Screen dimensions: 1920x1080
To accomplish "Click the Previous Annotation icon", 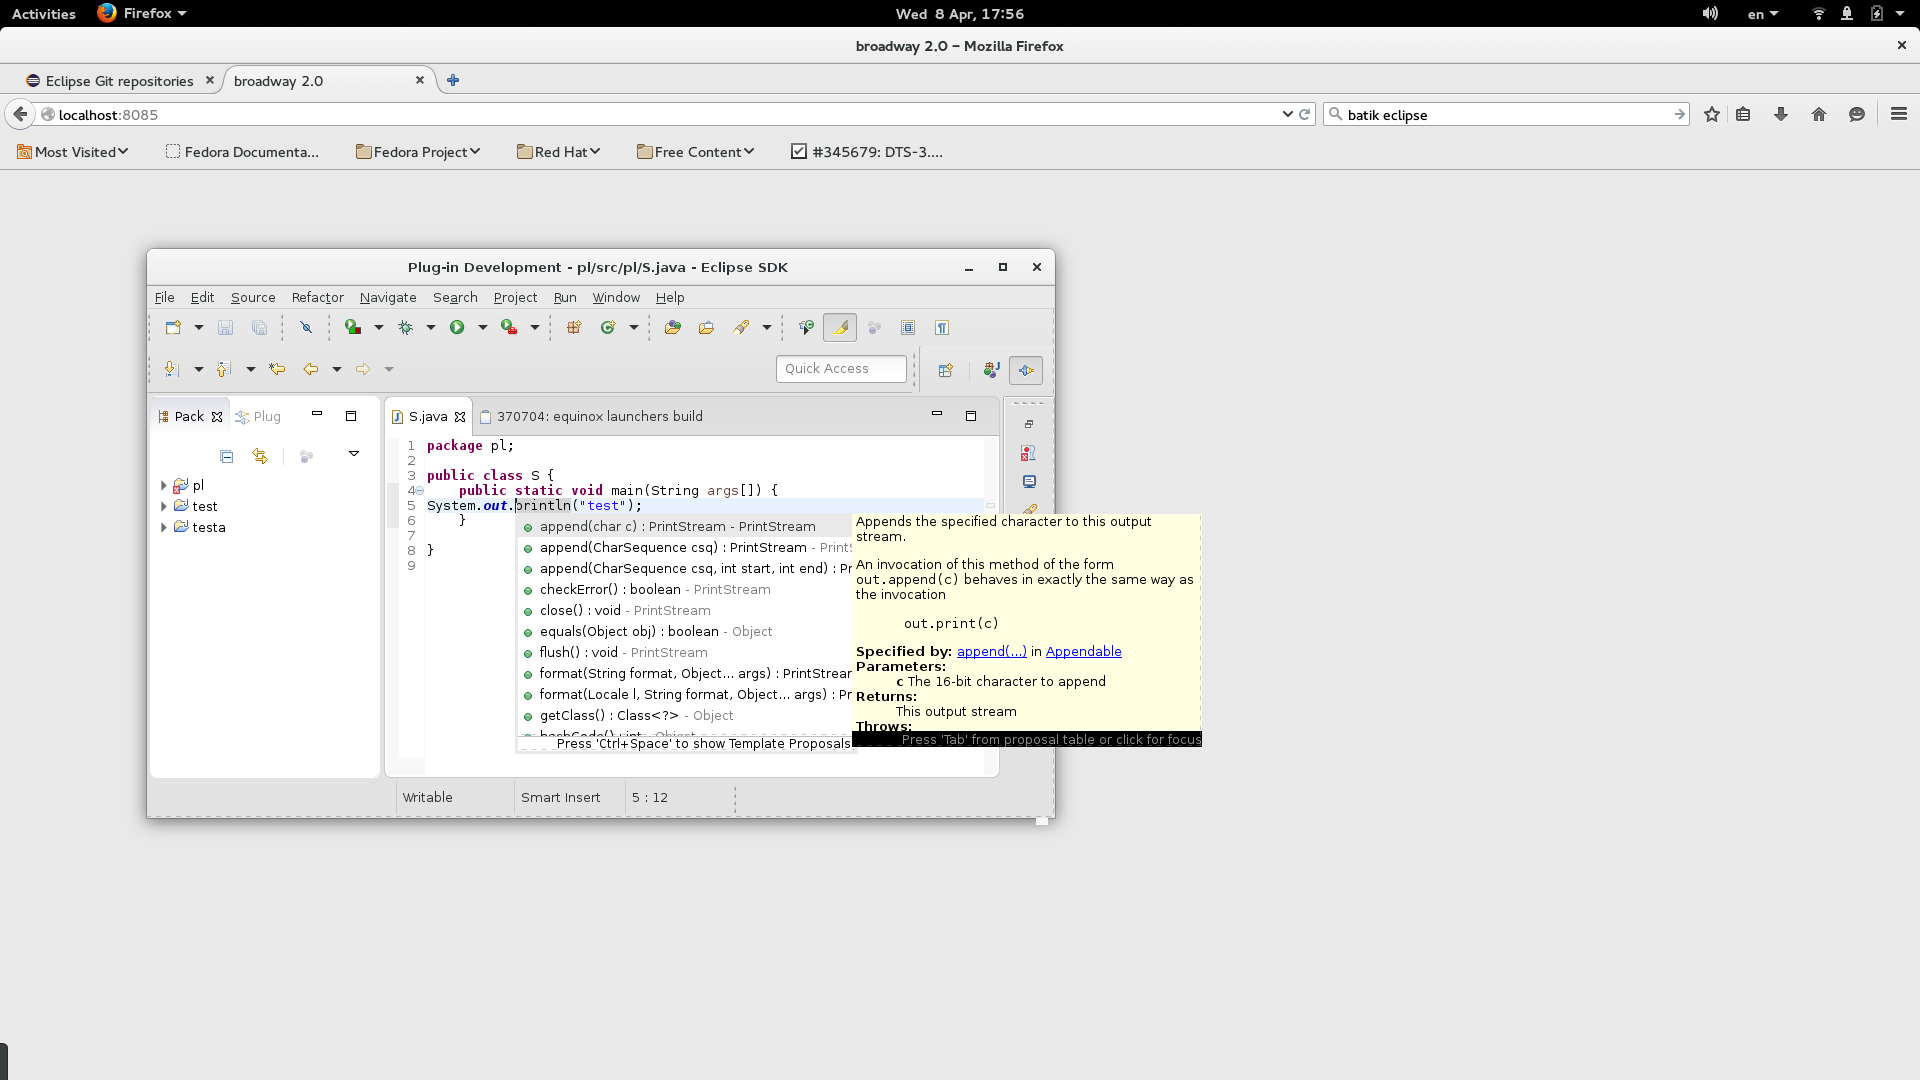I will (224, 369).
